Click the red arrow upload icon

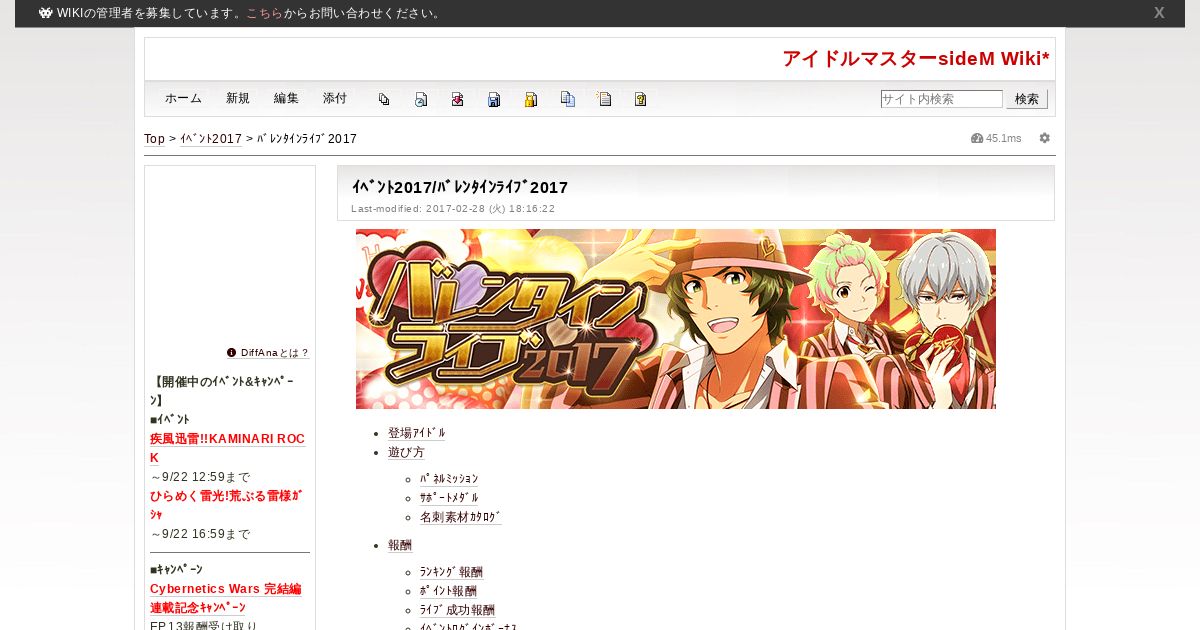point(457,99)
